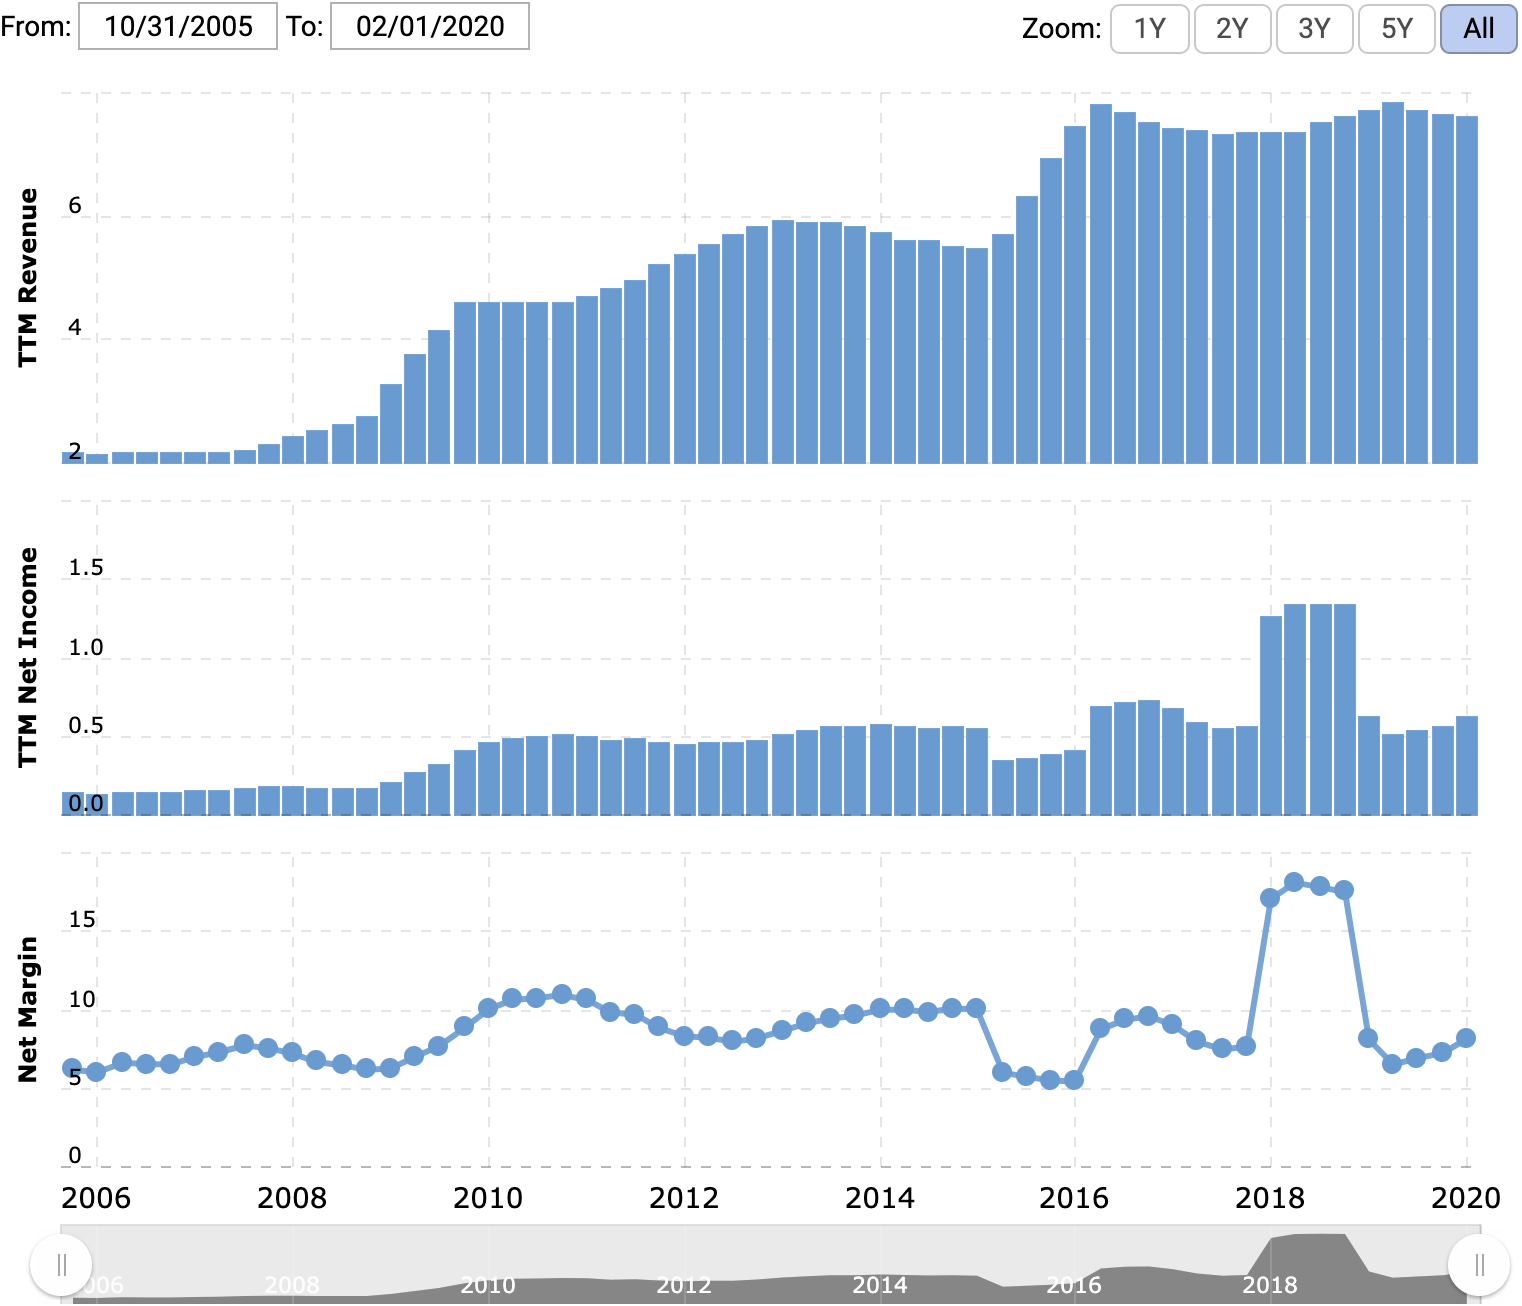The image size is (1522, 1306).
Task: Click the 2016 x-axis year label
Action: pos(1074,1198)
